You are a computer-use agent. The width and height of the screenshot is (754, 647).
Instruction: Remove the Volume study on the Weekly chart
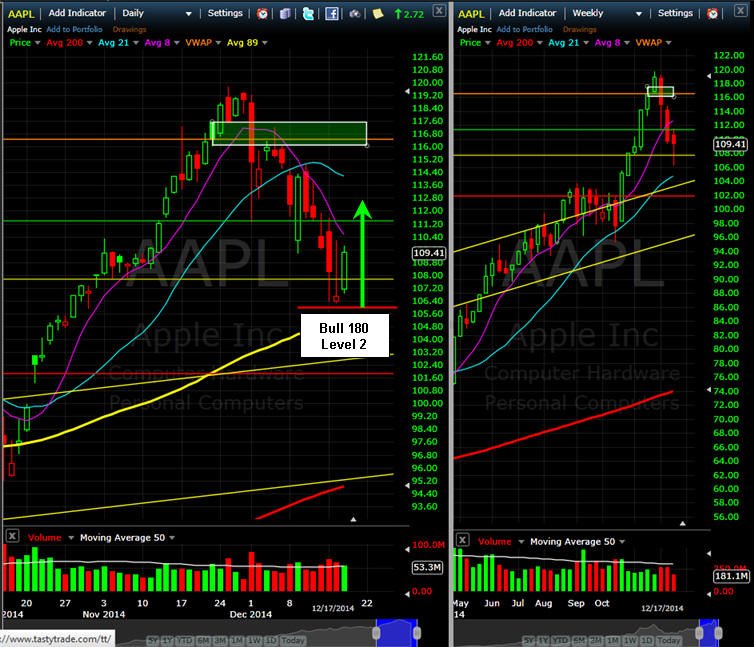pos(462,539)
